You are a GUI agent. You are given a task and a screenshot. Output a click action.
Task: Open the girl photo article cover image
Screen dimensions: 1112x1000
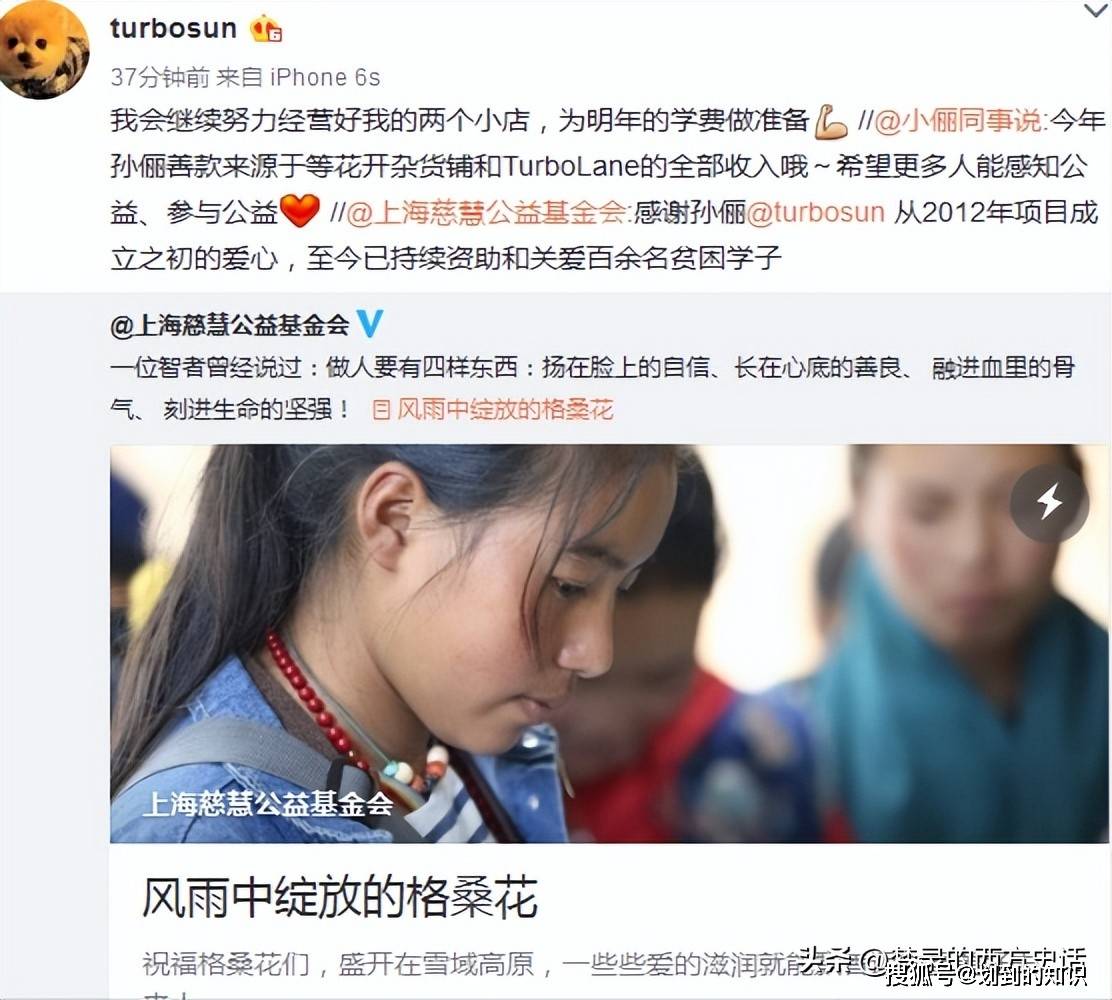pyautogui.click(x=608, y=643)
